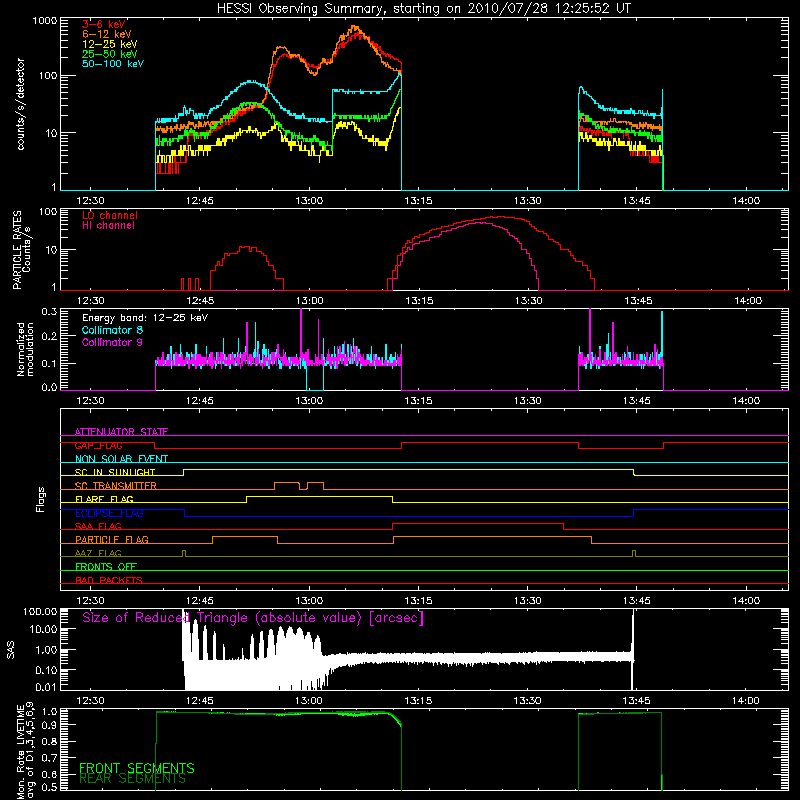Click the 13:00 tick label under the flags panel
800x800 pixels.
309,601
